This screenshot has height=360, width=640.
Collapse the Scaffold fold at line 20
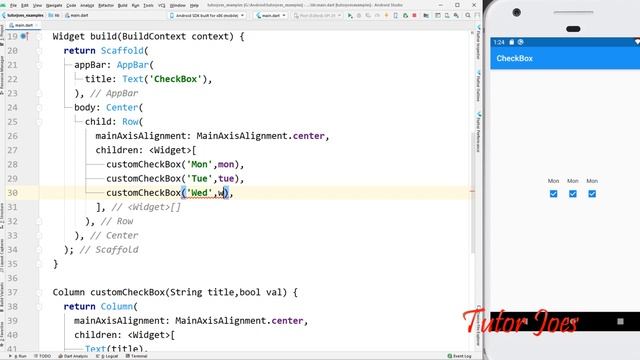coord(39,51)
